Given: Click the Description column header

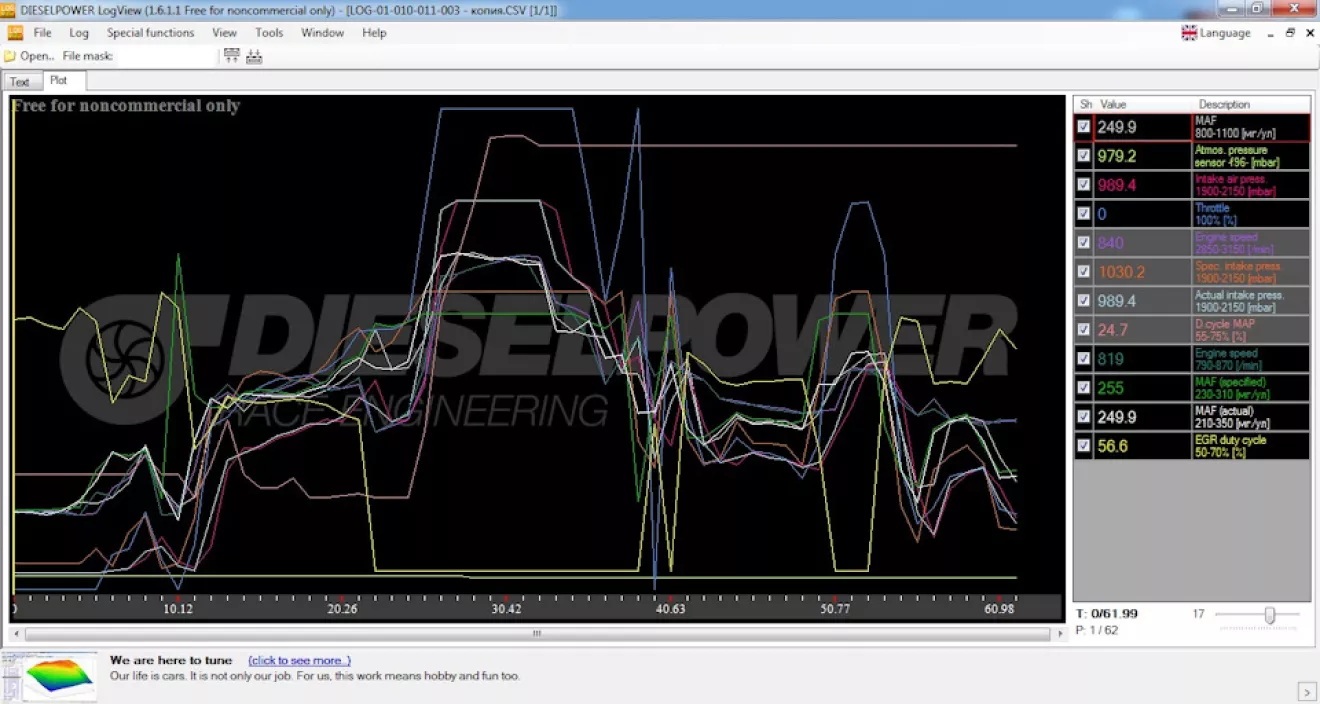Looking at the screenshot, I should click(x=1251, y=104).
